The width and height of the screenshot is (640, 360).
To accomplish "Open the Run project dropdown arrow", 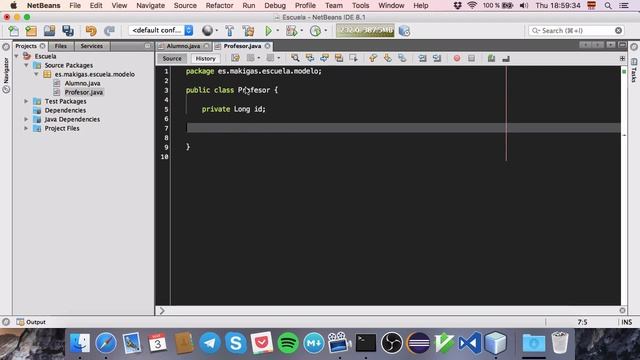I will 278,31.
